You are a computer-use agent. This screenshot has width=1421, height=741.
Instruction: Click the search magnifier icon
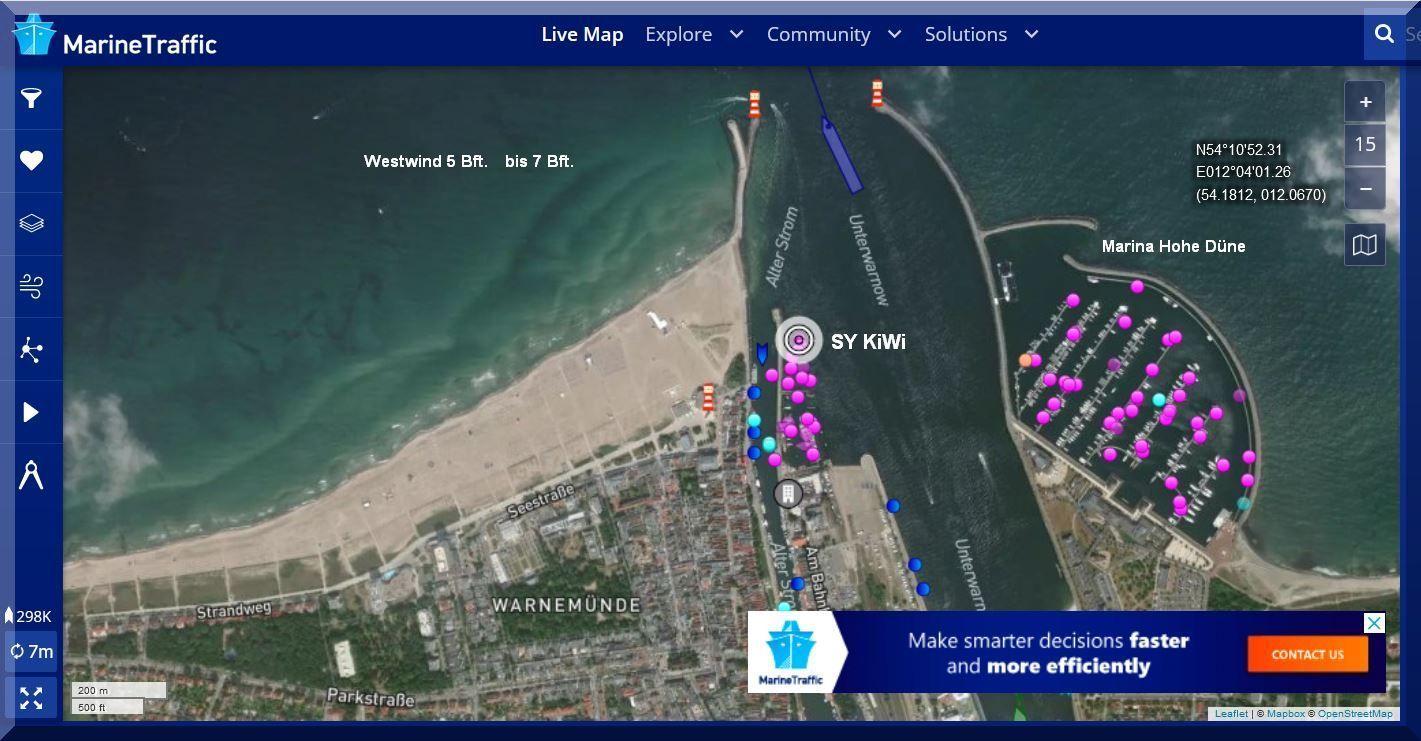(1384, 34)
